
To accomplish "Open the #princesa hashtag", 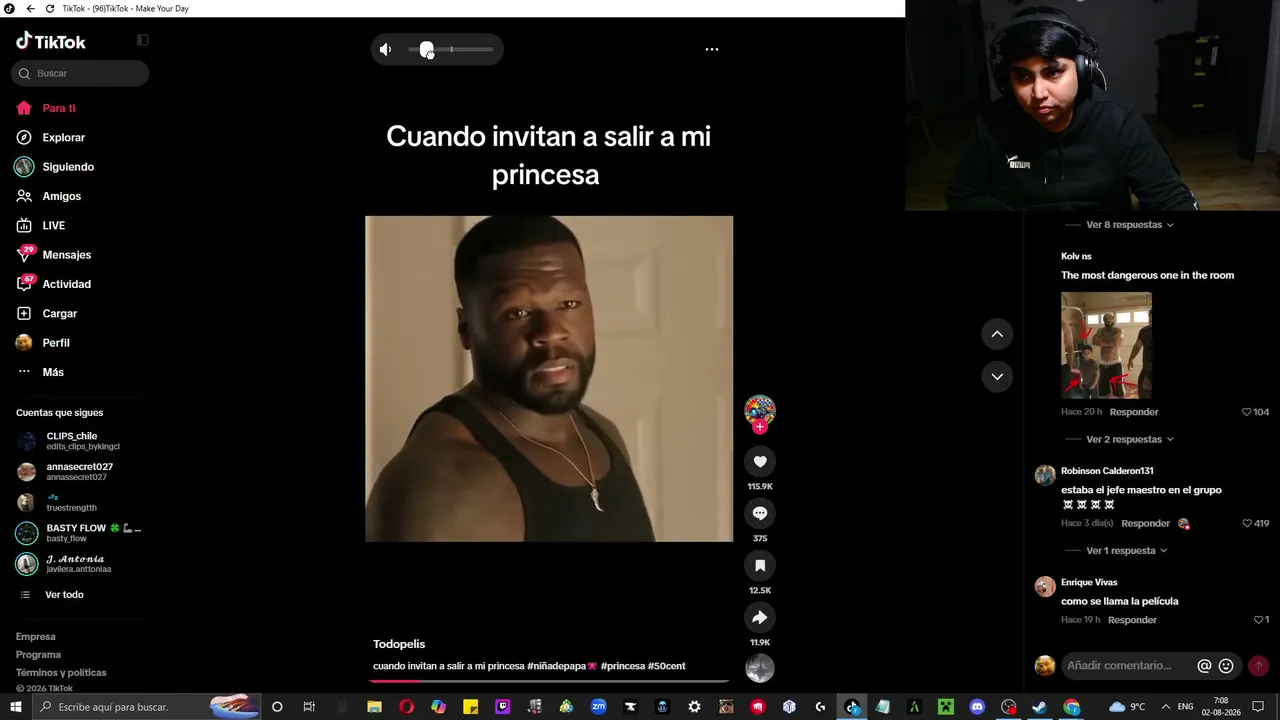I will point(622,666).
